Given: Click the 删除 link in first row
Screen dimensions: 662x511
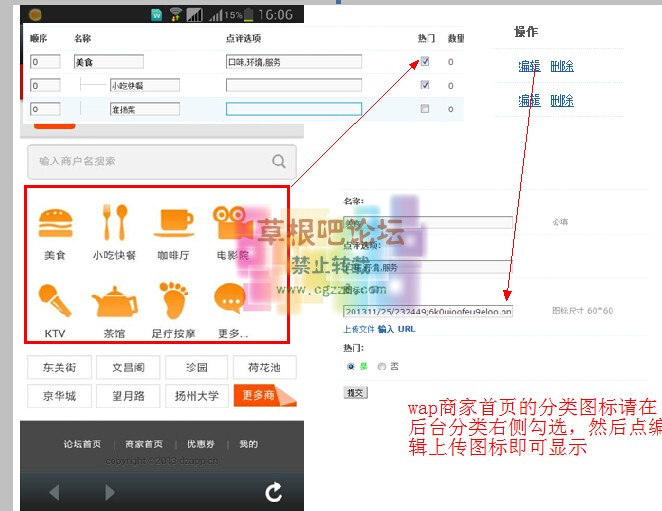Looking at the screenshot, I should coord(562,66).
